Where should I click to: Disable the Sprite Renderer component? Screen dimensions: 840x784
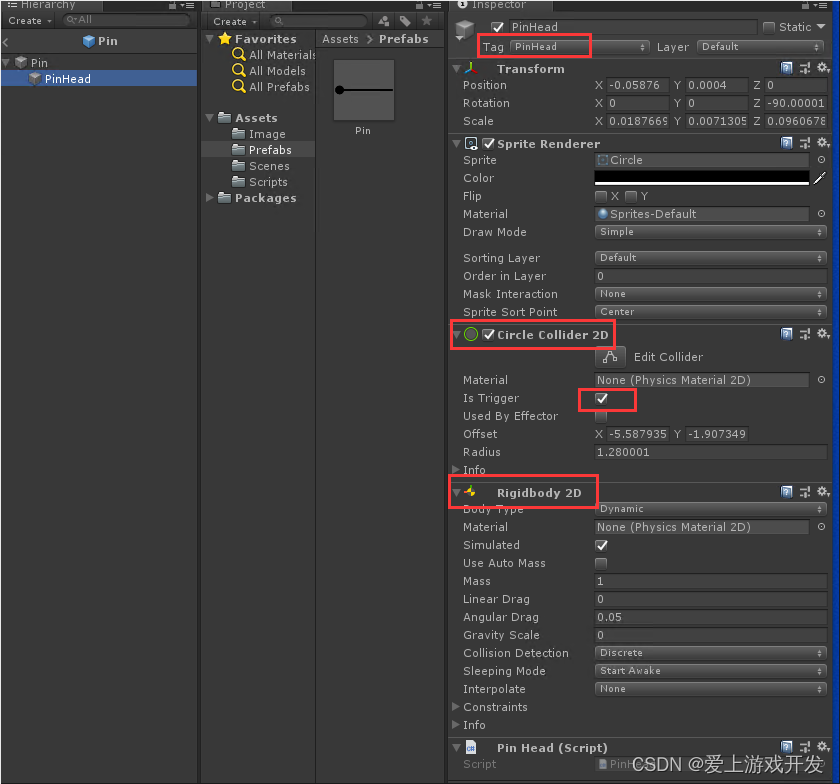pos(488,144)
